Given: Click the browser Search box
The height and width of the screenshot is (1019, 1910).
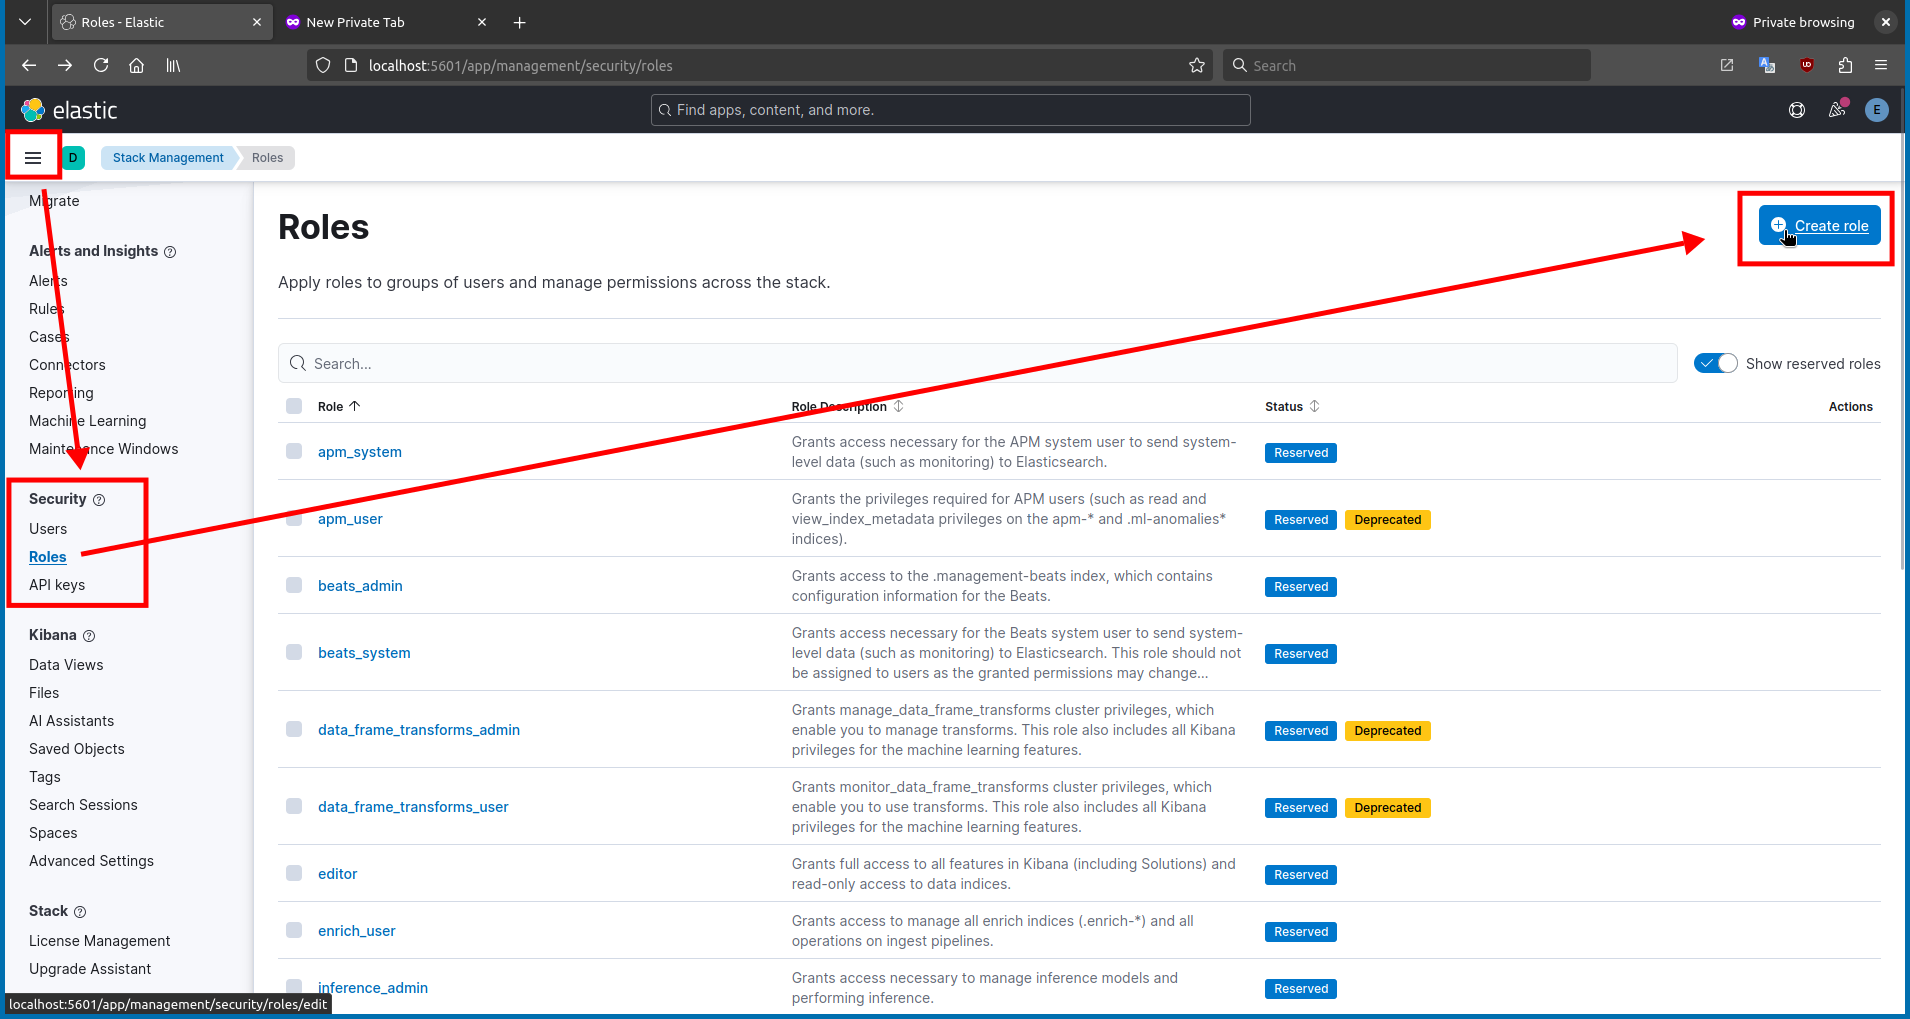Looking at the screenshot, I should tap(1406, 65).
